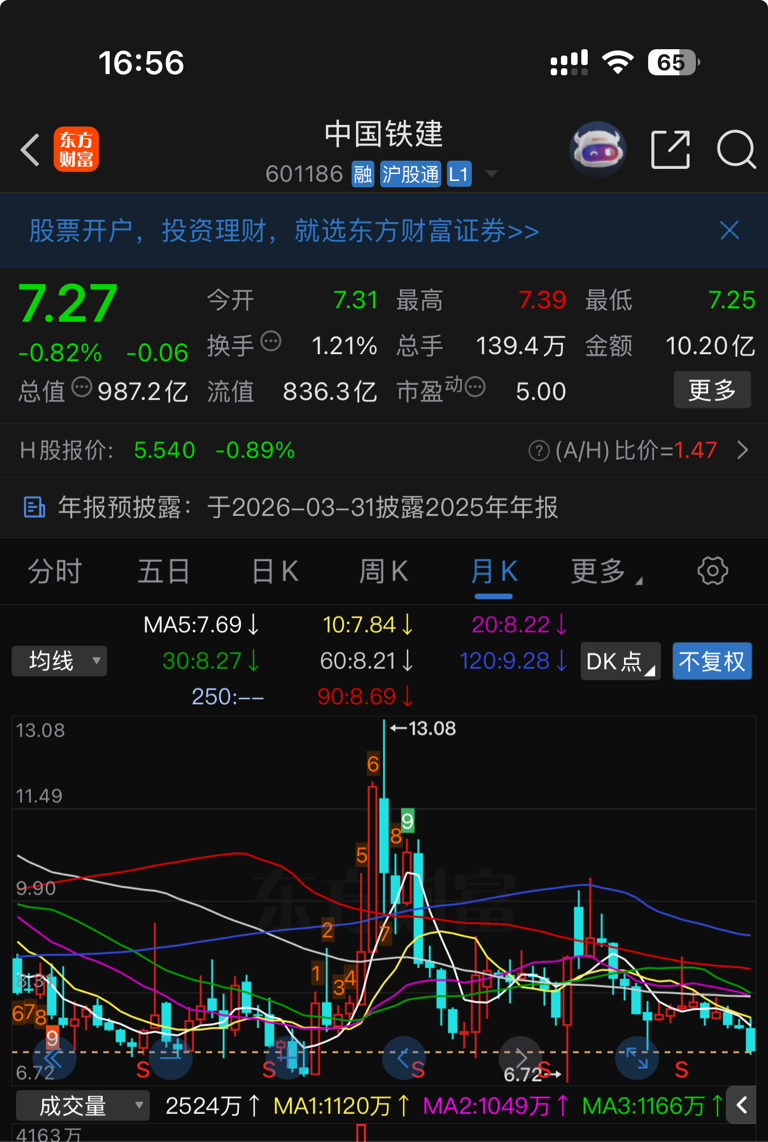Tap the 16:56 clock in status bar
Screen dimensions: 768x1142
[141, 63]
